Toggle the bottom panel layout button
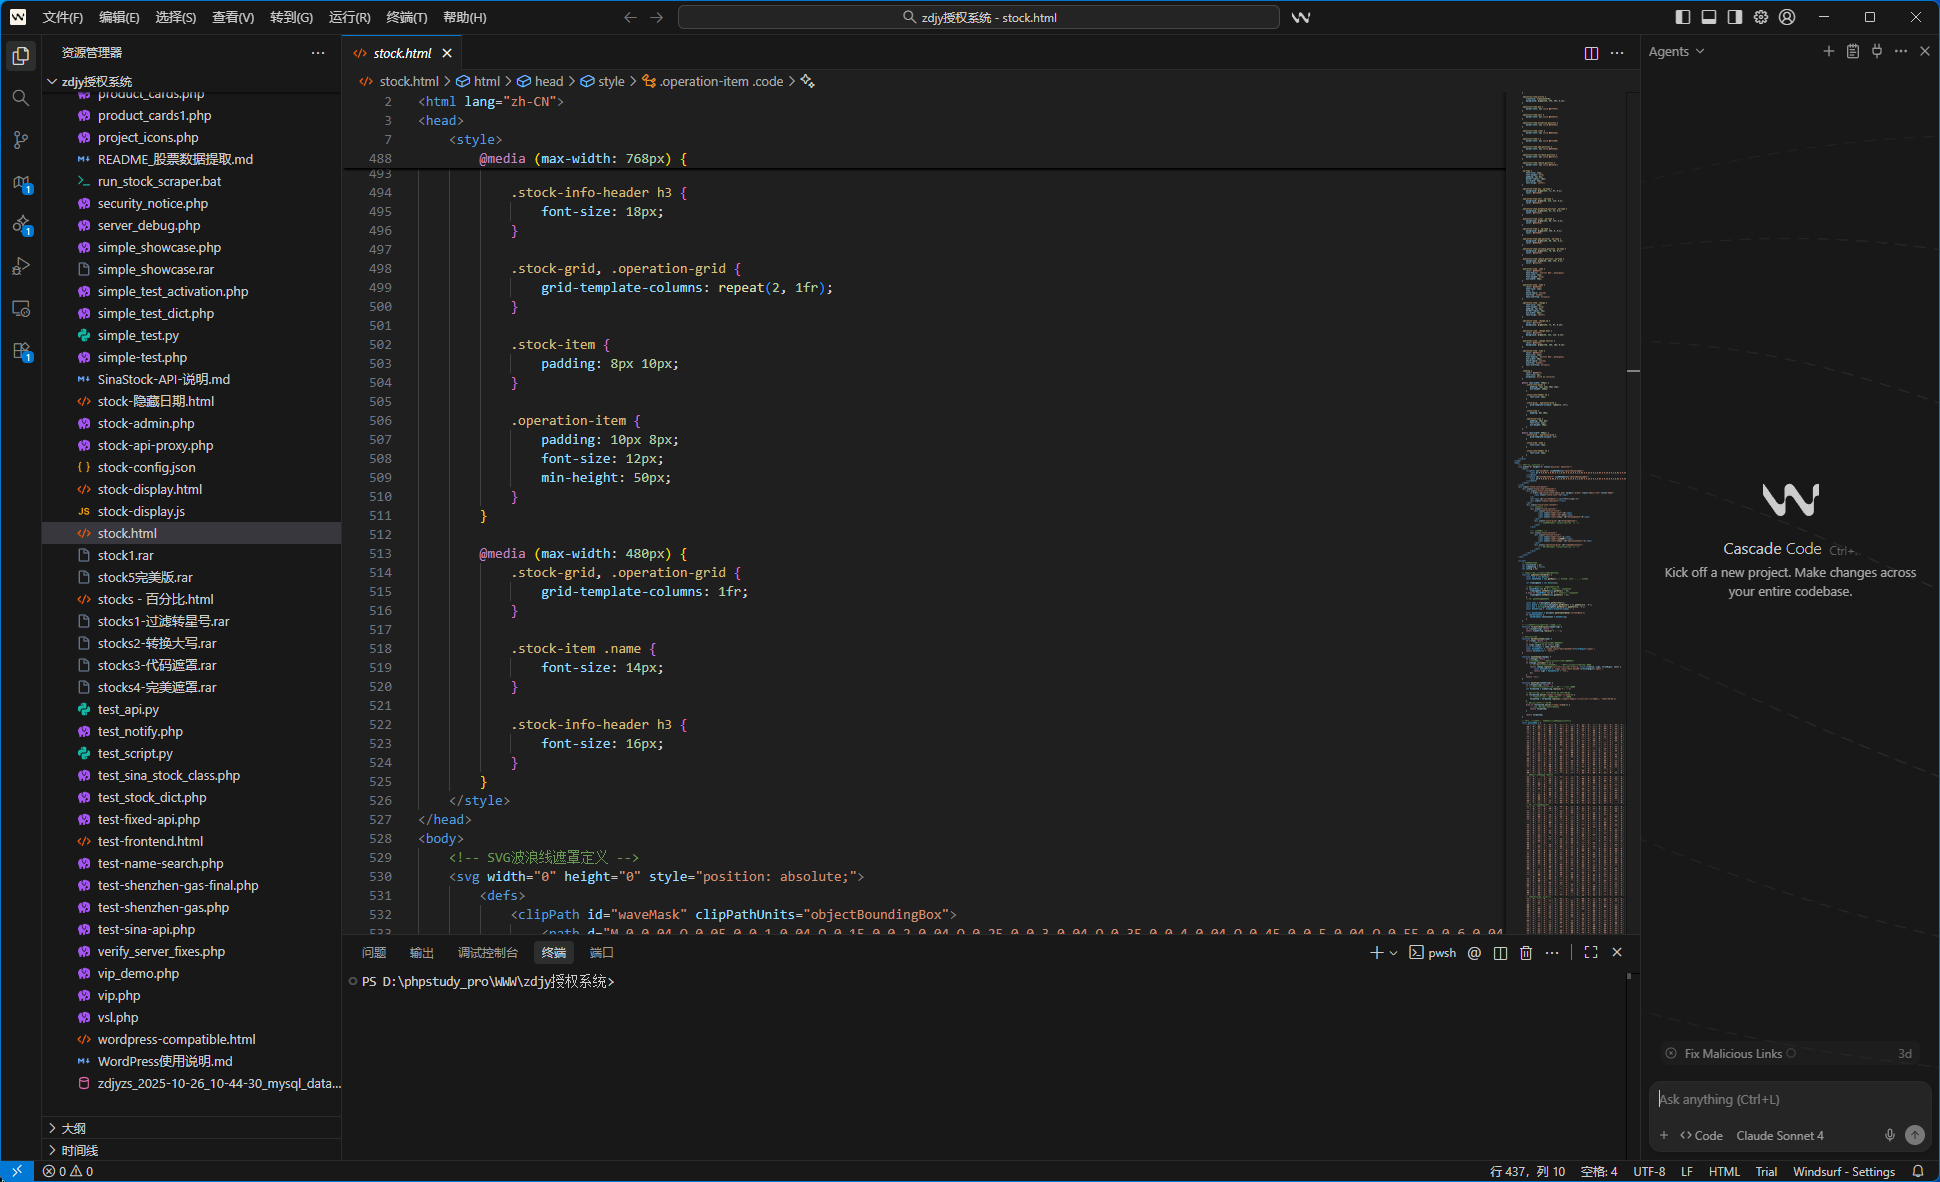The image size is (1940, 1182). coord(1709,17)
